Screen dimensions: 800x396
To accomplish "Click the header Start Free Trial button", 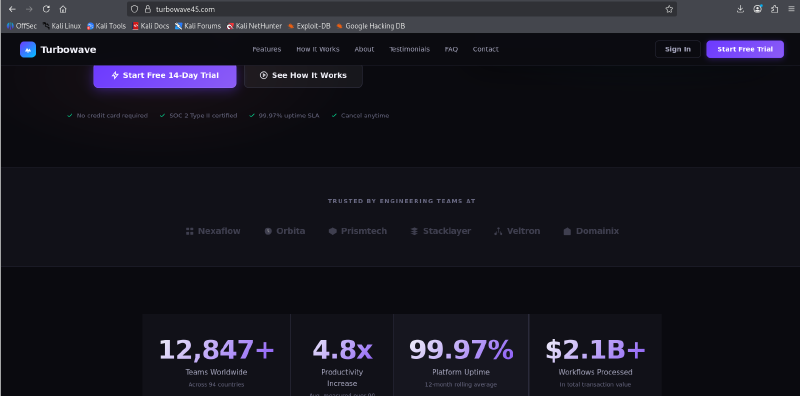I will [x=745, y=50].
